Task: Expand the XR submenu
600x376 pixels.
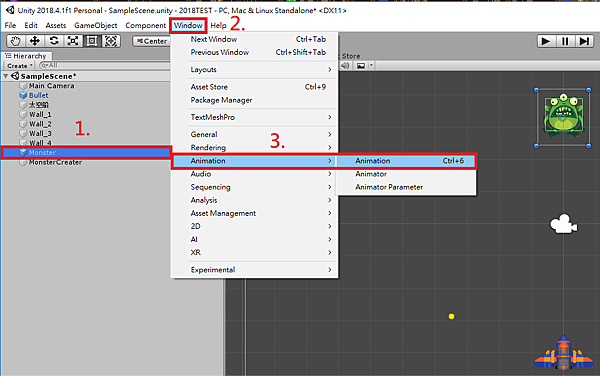Action: pos(254,252)
